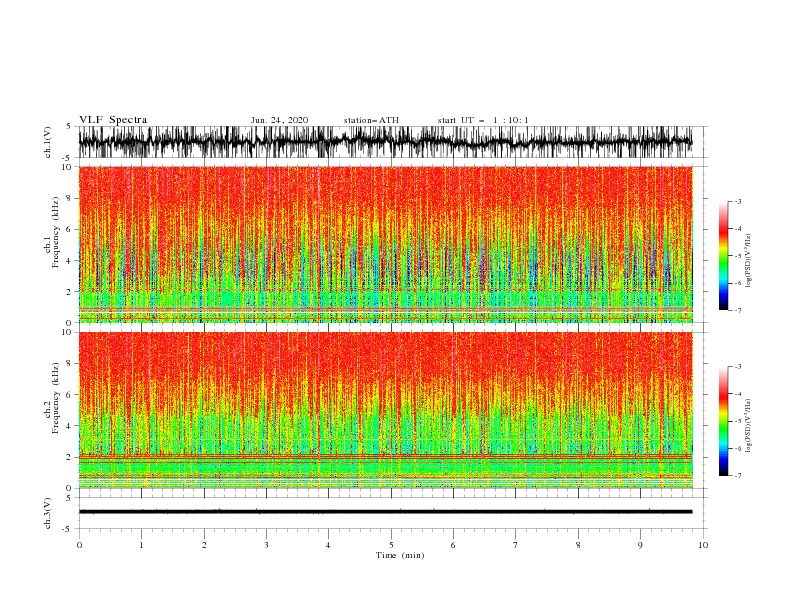Click the "station=ATH" header label

click(x=371, y=120)
